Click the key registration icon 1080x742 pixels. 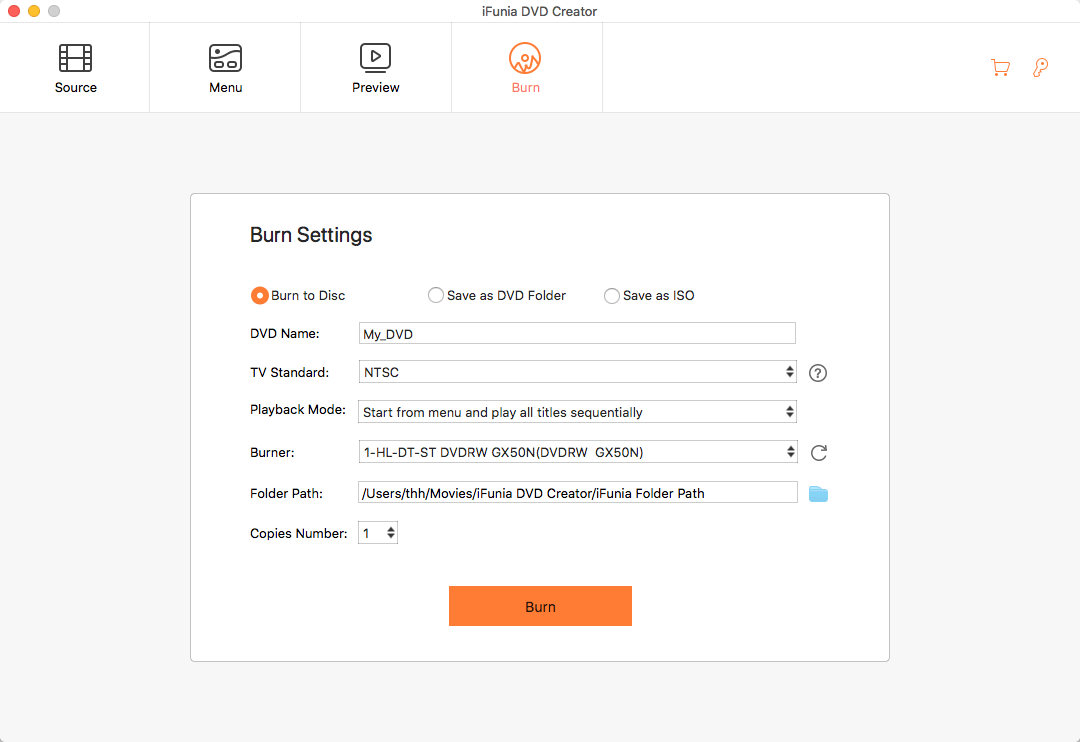pos(1040,68)
